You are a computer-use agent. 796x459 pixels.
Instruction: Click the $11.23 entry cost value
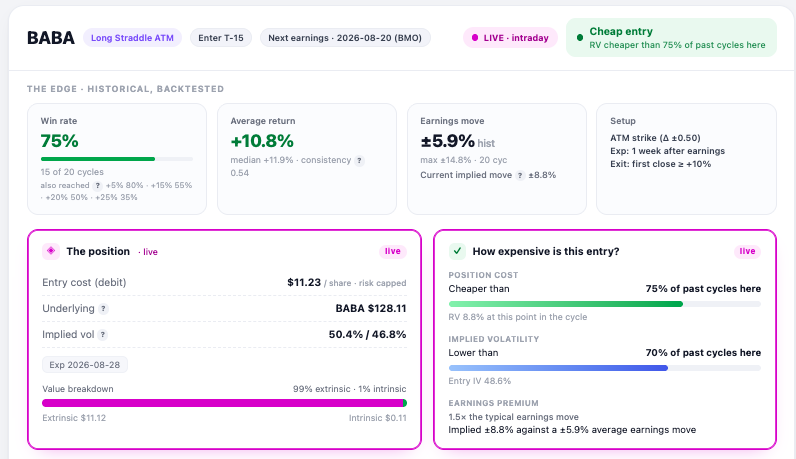coord(304,282)
